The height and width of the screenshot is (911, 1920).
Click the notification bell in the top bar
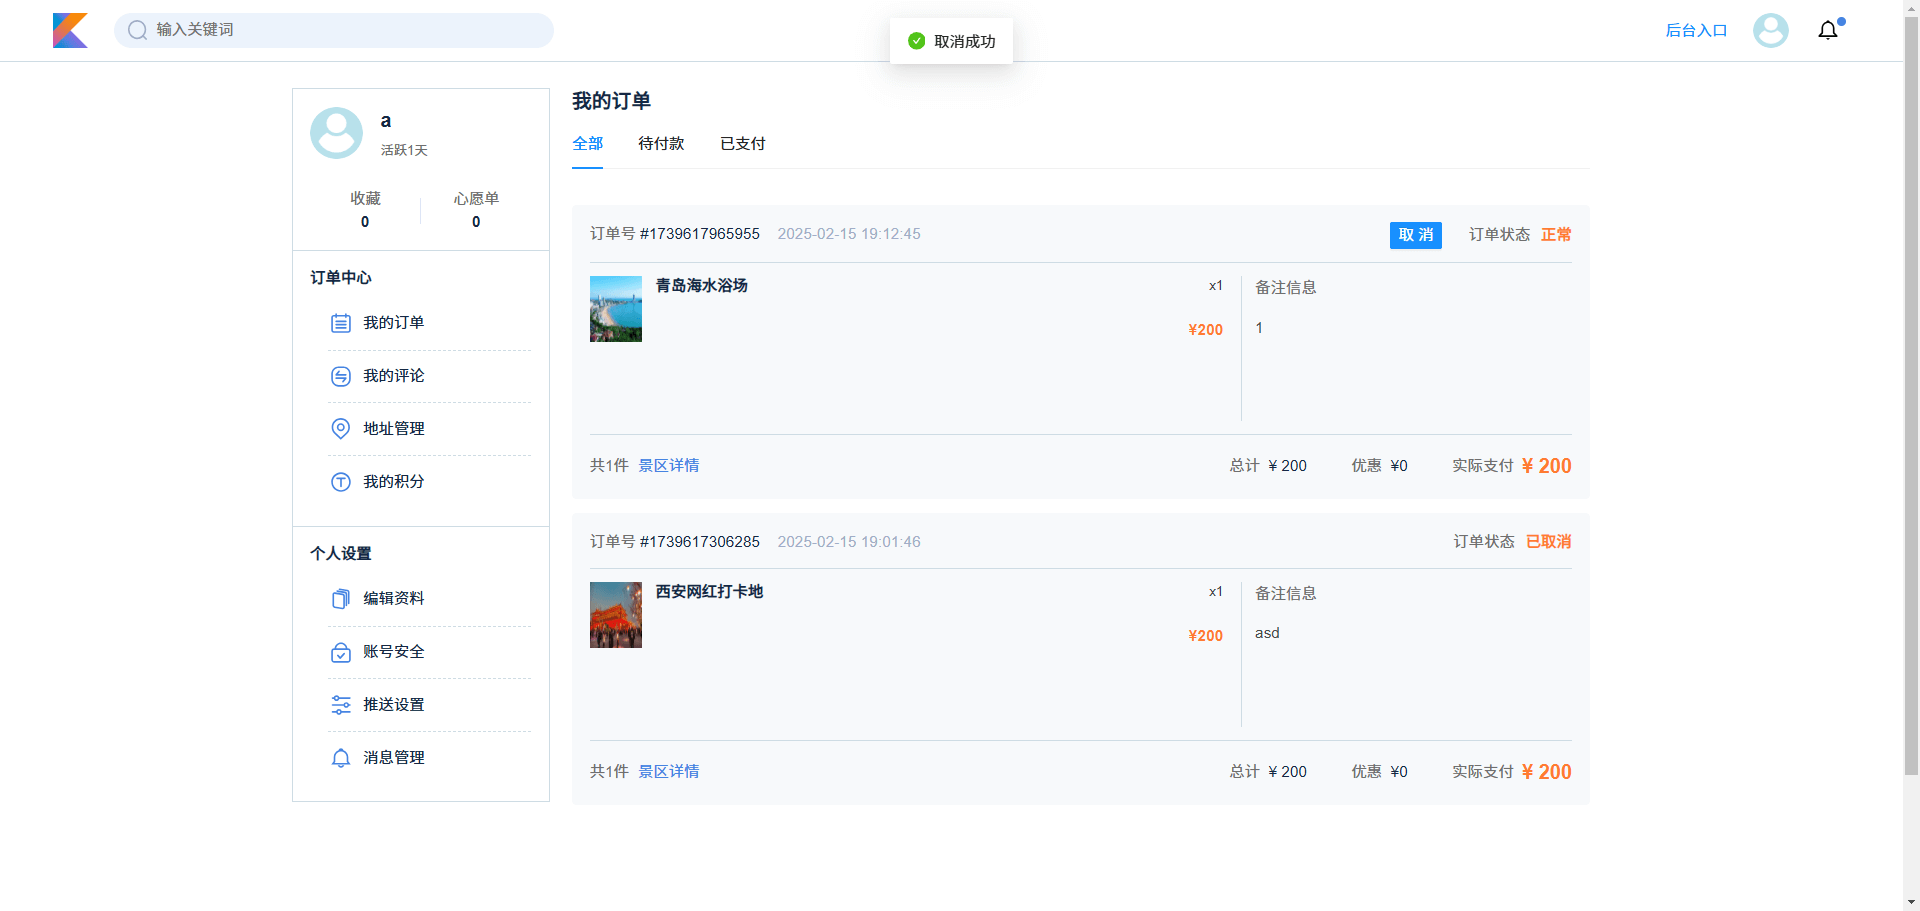pyautogui.click(x=1827, y=29)
